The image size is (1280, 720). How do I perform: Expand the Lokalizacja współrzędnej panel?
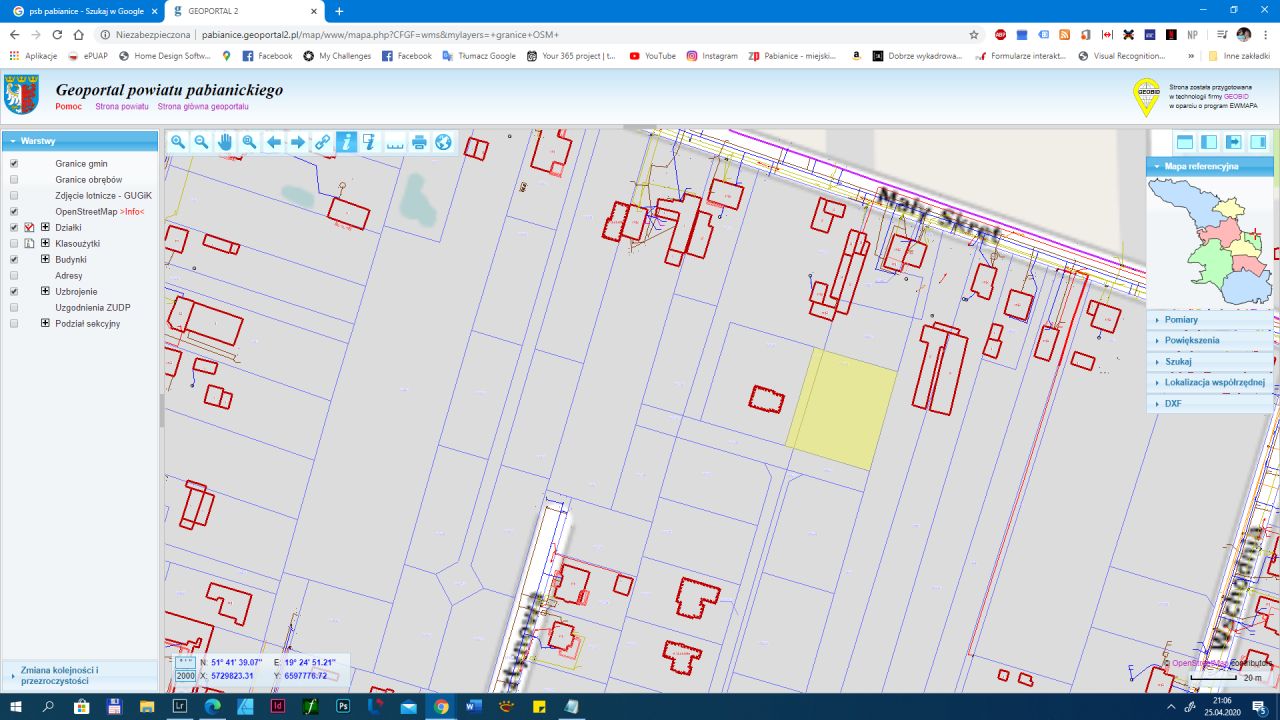1210,382
